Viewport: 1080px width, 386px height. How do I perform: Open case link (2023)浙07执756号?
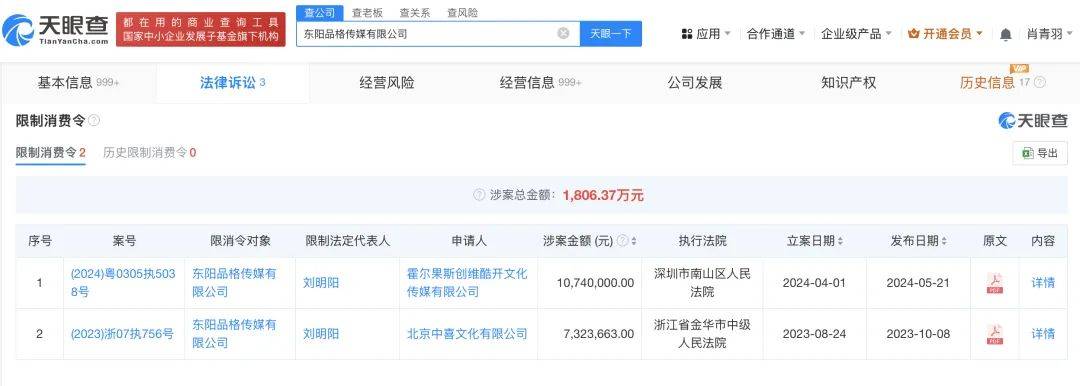point(122,334)
